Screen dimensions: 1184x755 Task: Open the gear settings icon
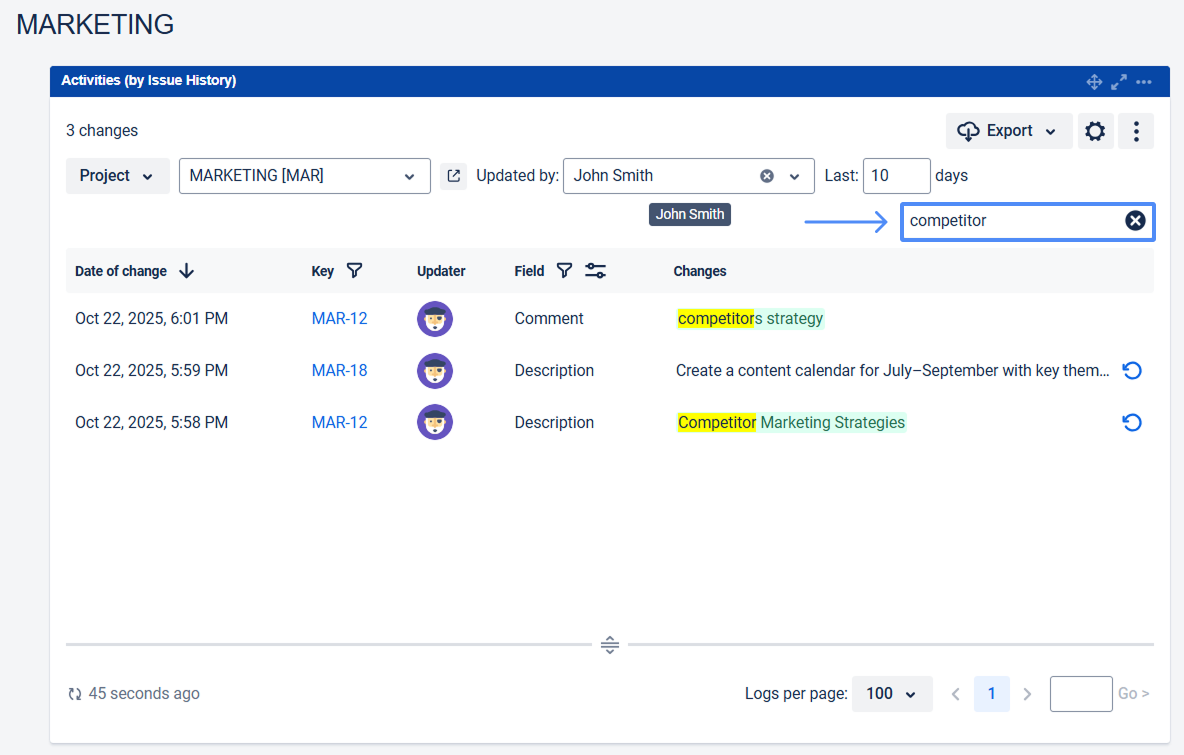point(1095,131)
